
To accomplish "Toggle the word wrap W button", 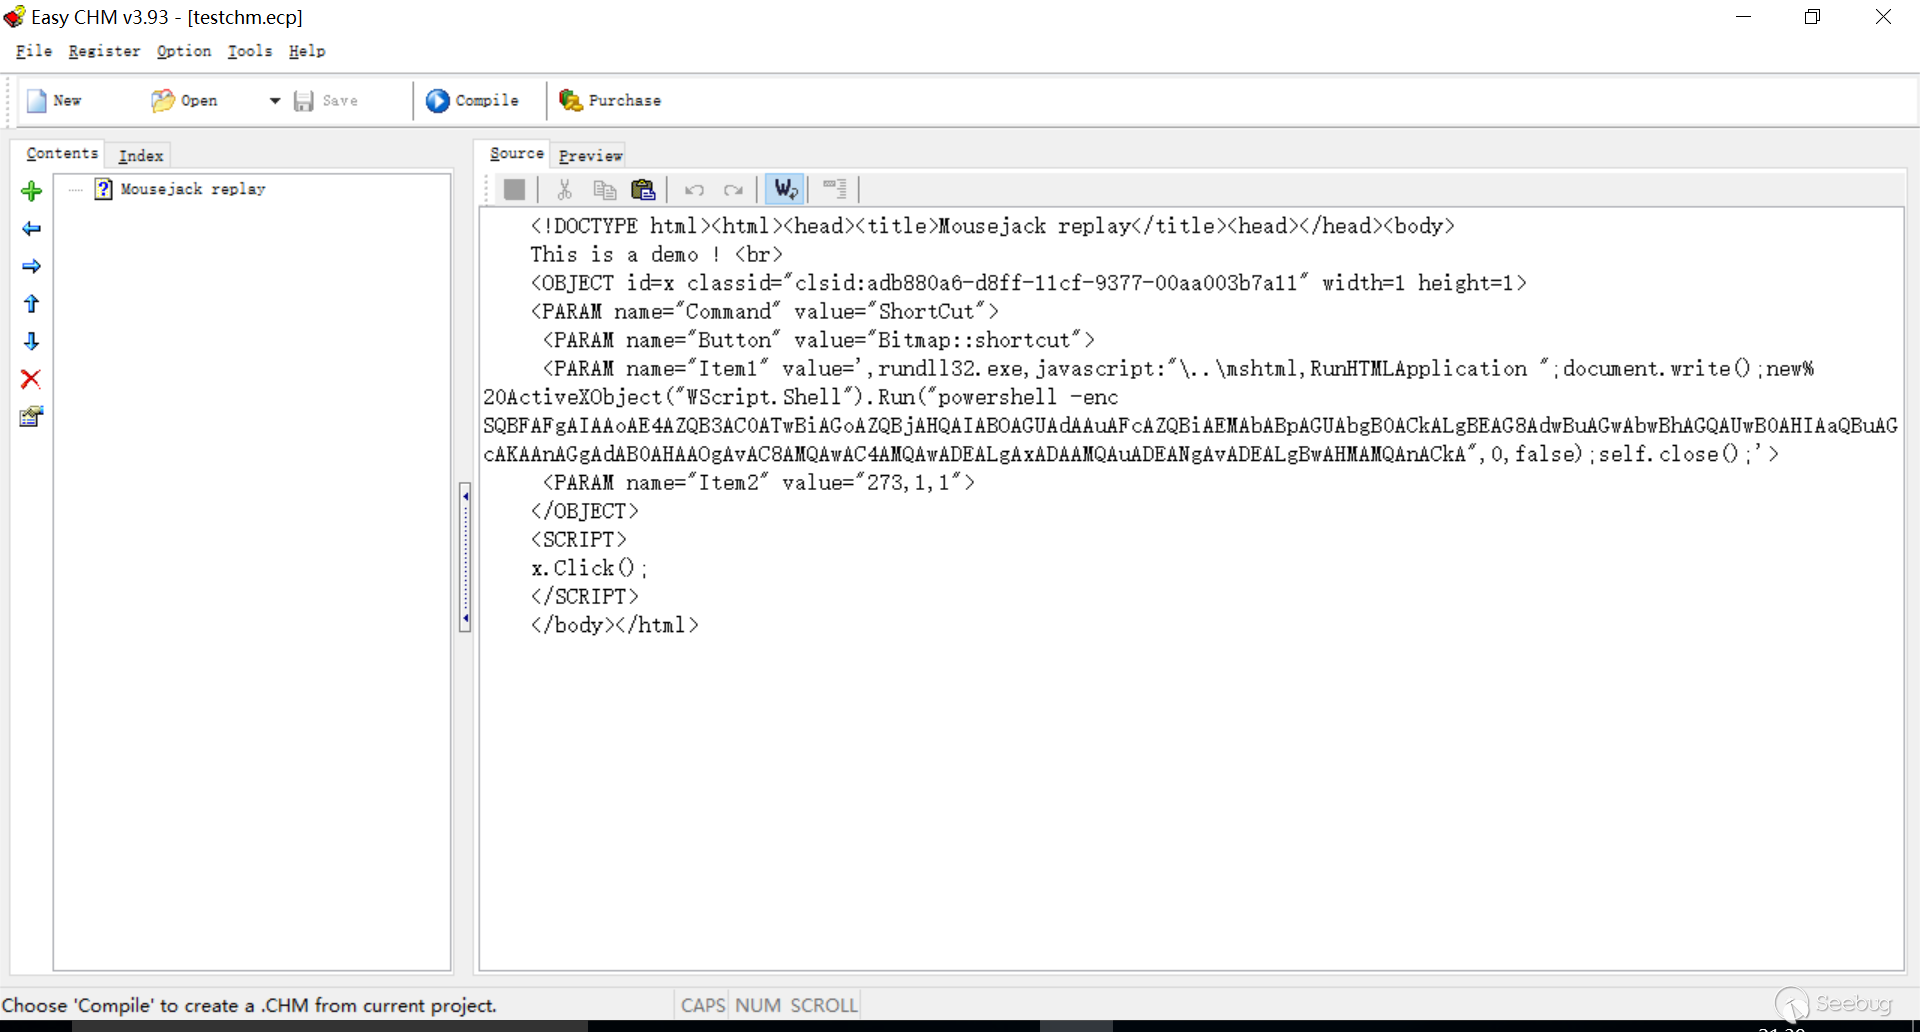I will click(784, 189).
